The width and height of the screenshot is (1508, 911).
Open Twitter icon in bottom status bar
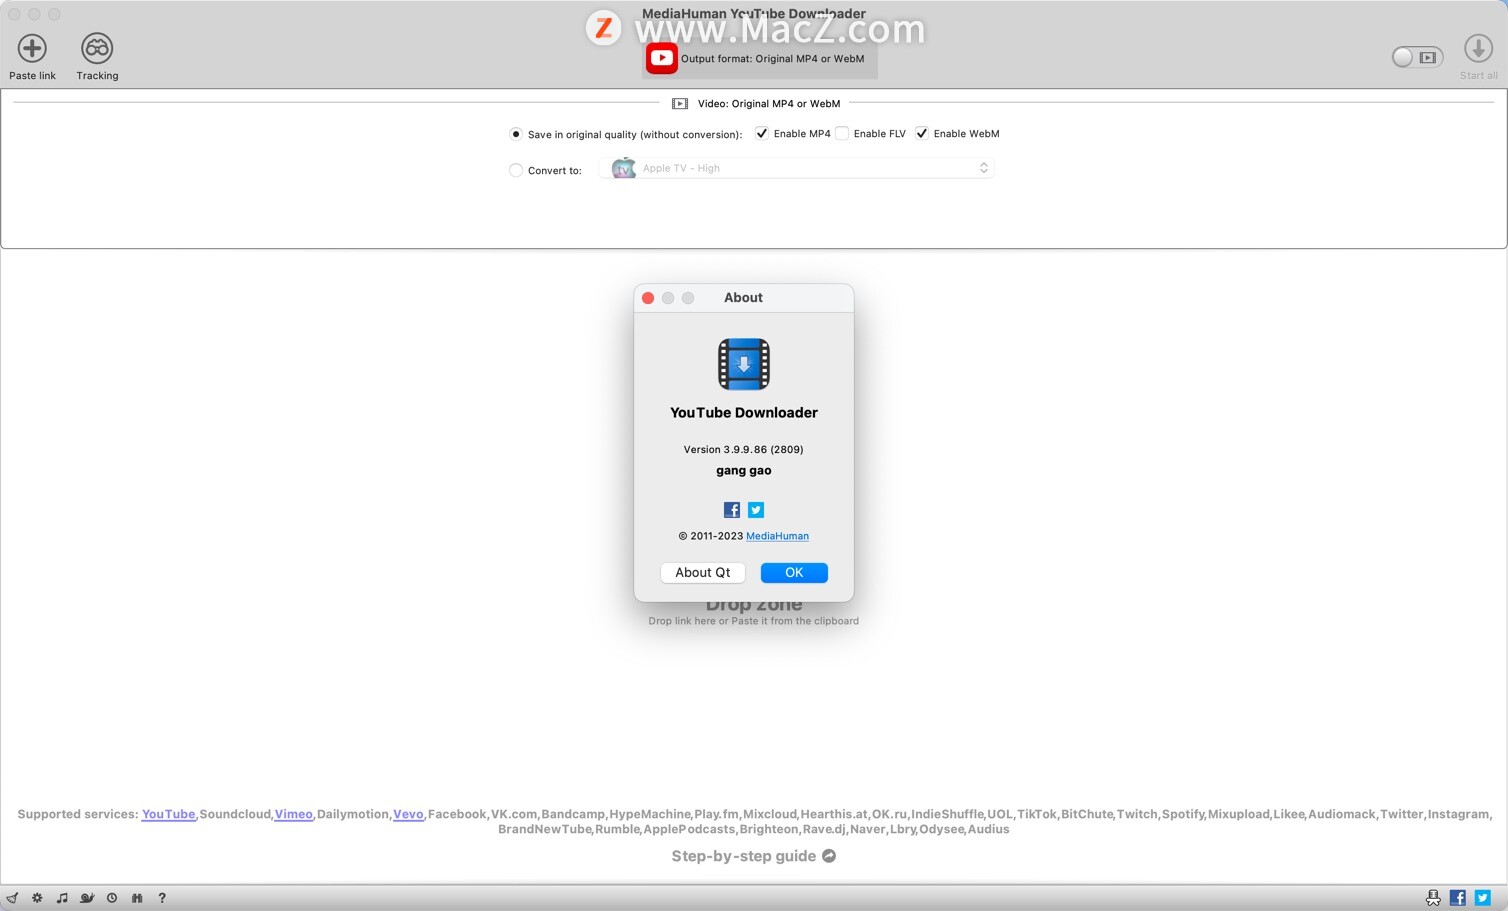pos(1483,898)
